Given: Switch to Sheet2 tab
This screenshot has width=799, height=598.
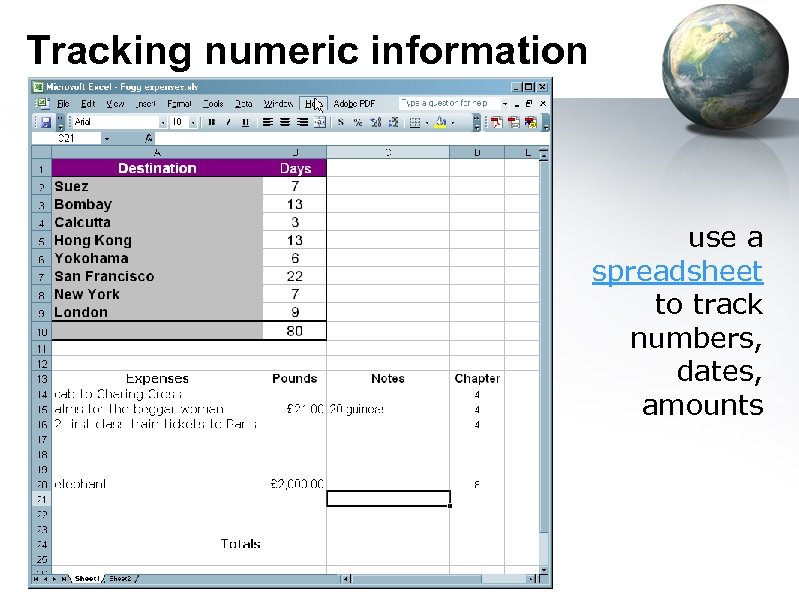Looking at the screenshot, I should (120, 579).
